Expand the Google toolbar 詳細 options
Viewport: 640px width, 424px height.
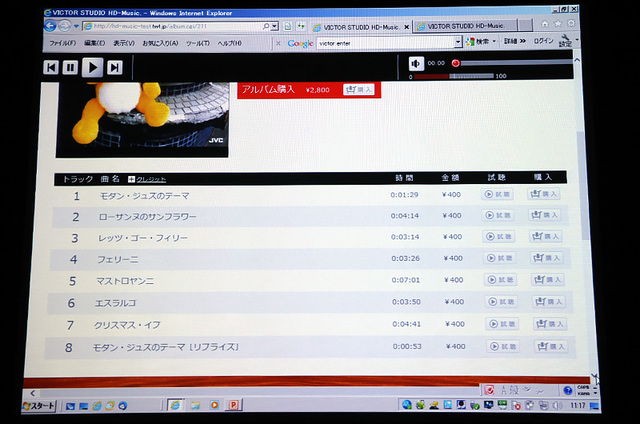tap(515, 41)
